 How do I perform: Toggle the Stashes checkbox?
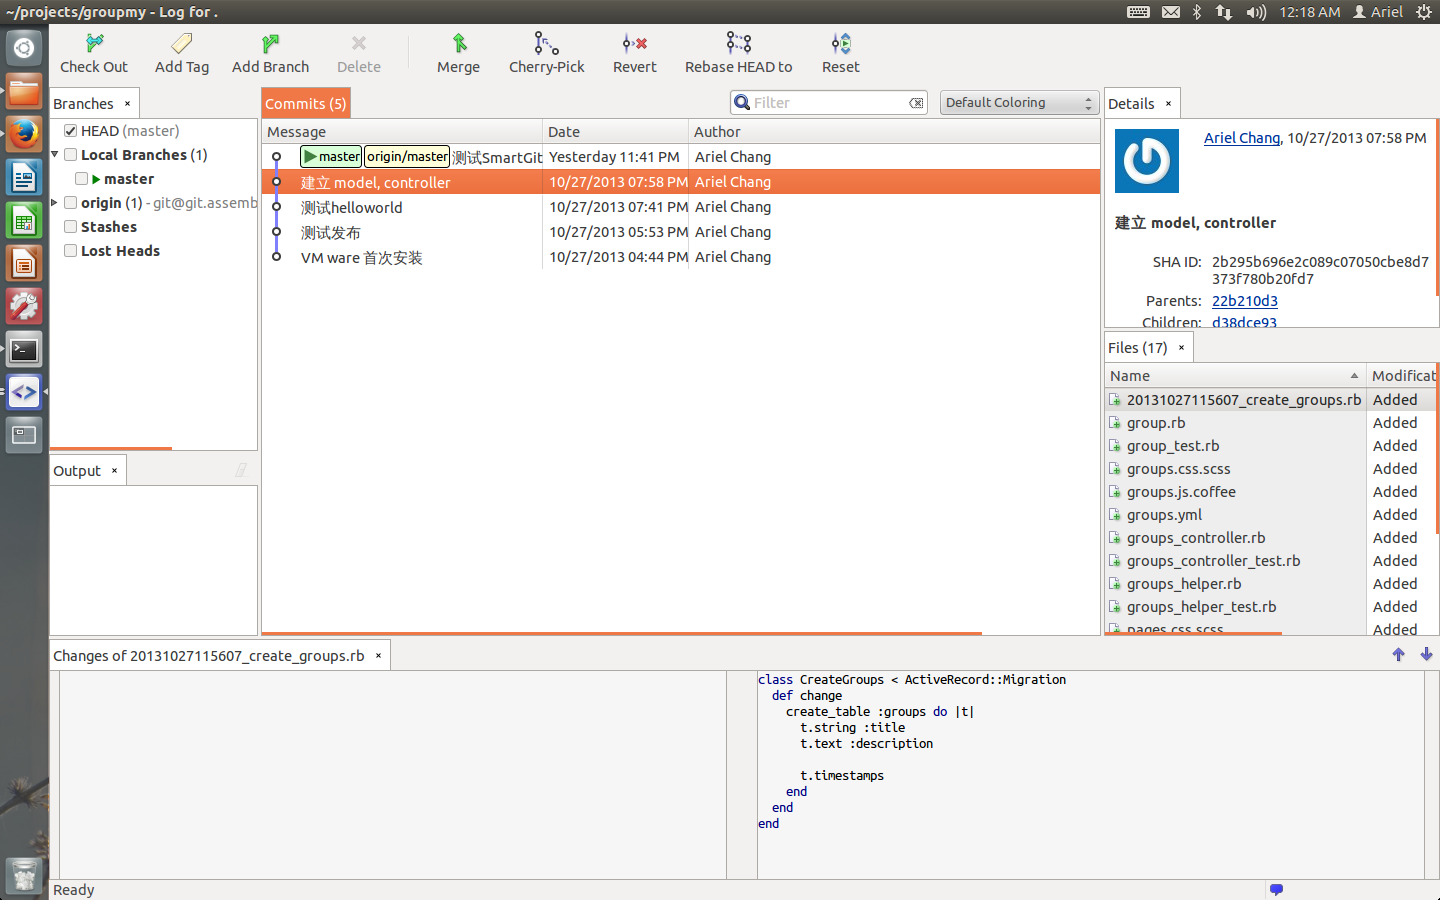(71, 227)
